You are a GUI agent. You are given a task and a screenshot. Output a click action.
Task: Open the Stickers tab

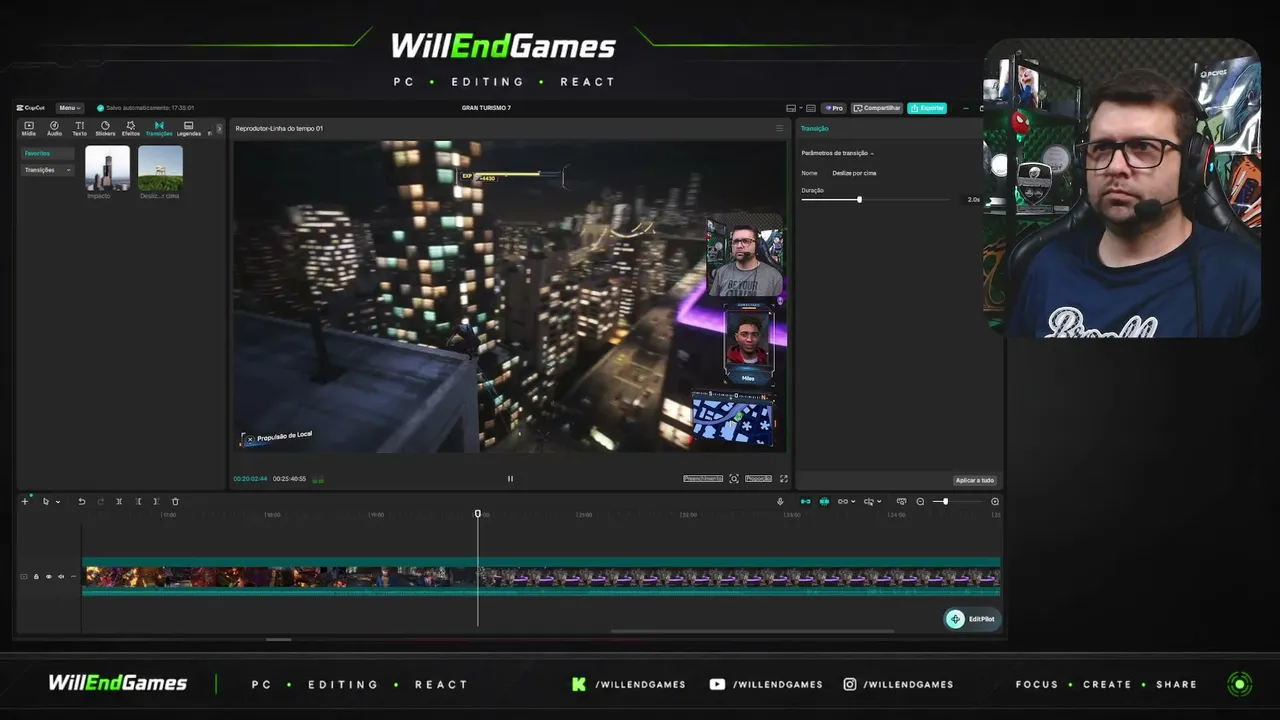[105, 128]
